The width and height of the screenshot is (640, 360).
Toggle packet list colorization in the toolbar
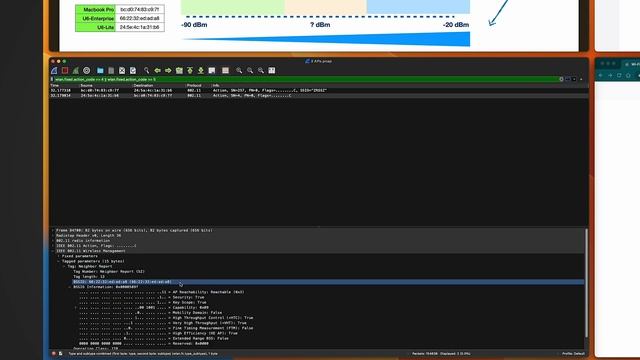225,71
